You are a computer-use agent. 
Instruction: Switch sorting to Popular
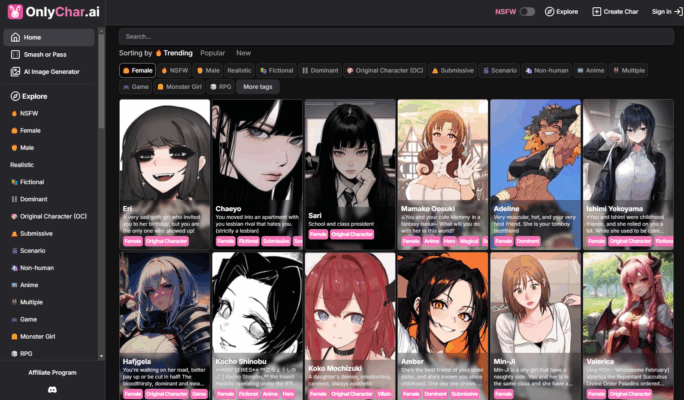coord(212,52)
